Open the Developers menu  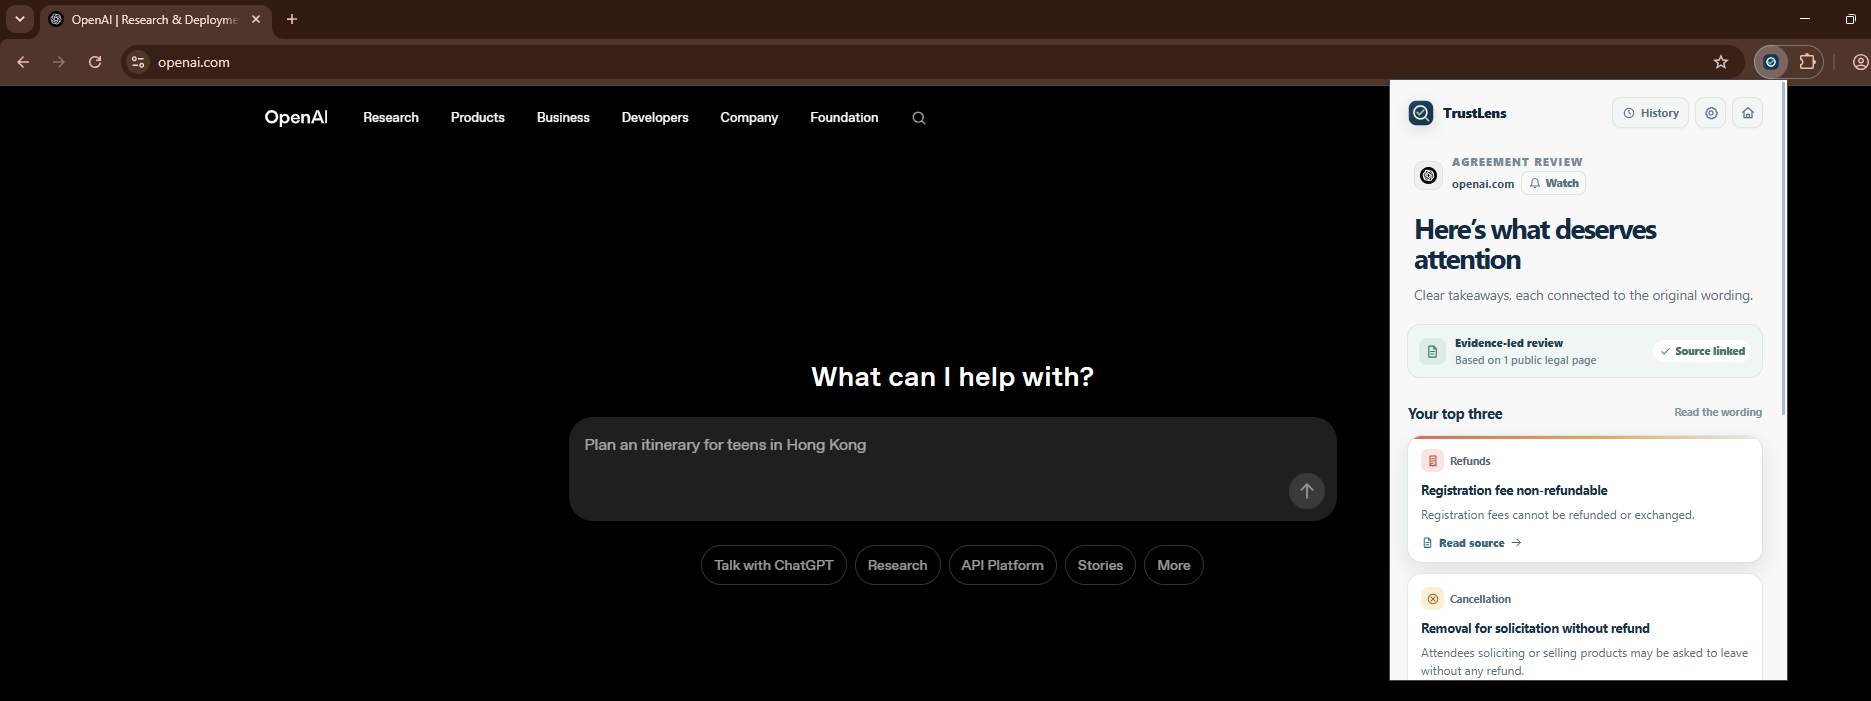coord(655,117)
